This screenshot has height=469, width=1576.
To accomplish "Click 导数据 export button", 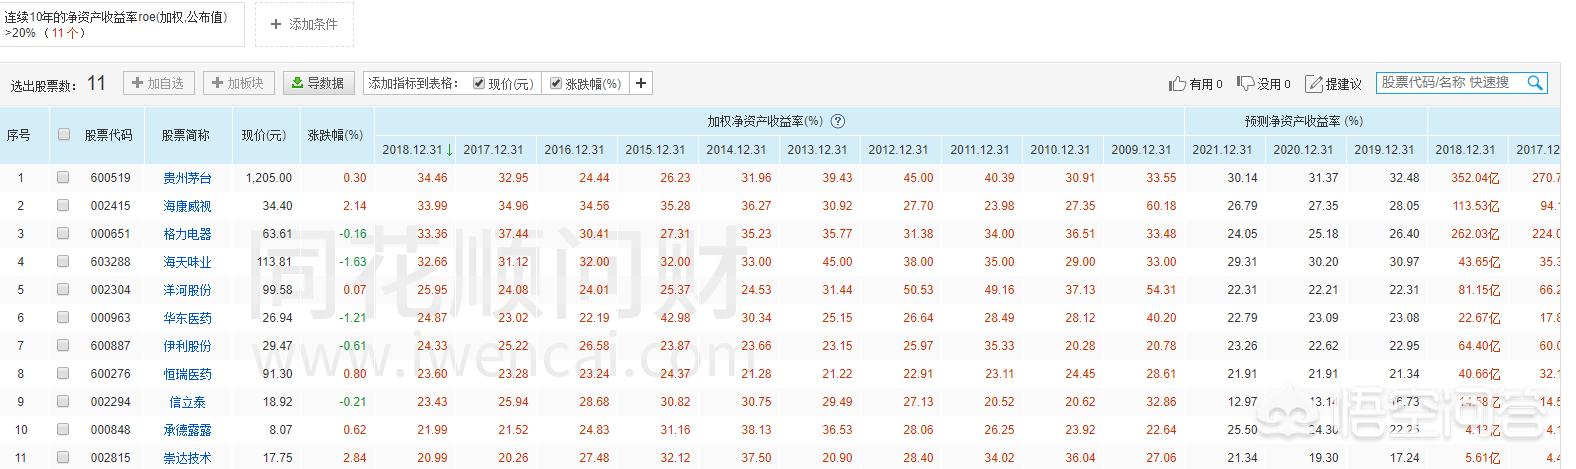I will (x=318, y=84).
